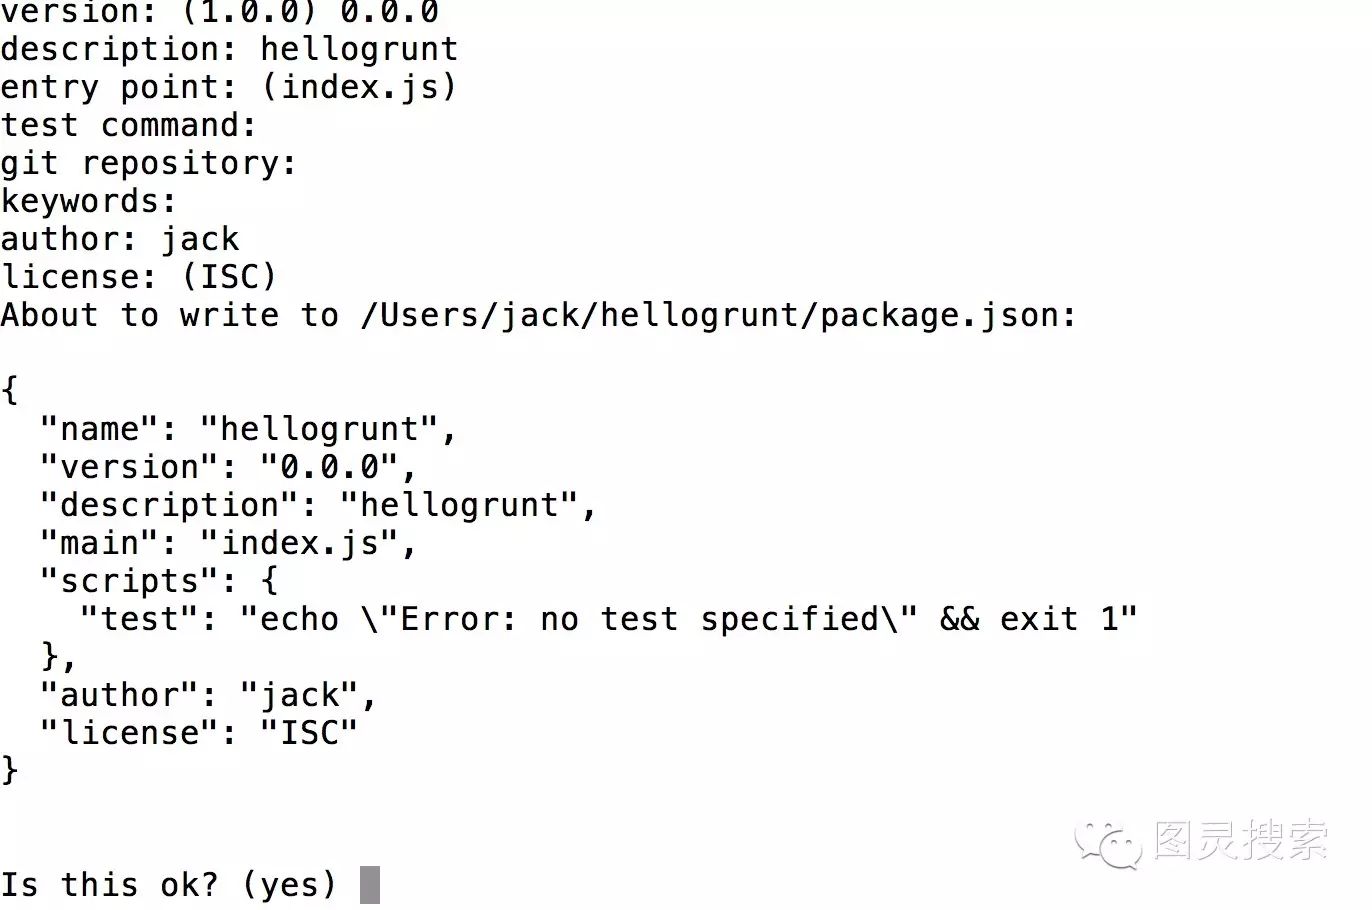Click the "license": "ISC" JSON line
Screen dimensions: 1372x910
[198, 733]
